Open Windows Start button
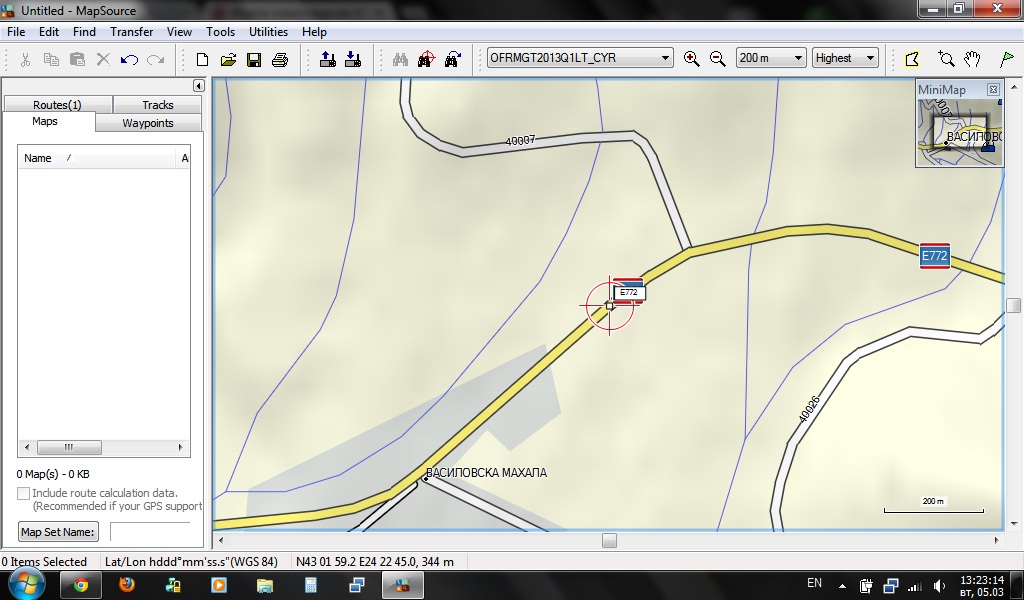 (26, 584)
